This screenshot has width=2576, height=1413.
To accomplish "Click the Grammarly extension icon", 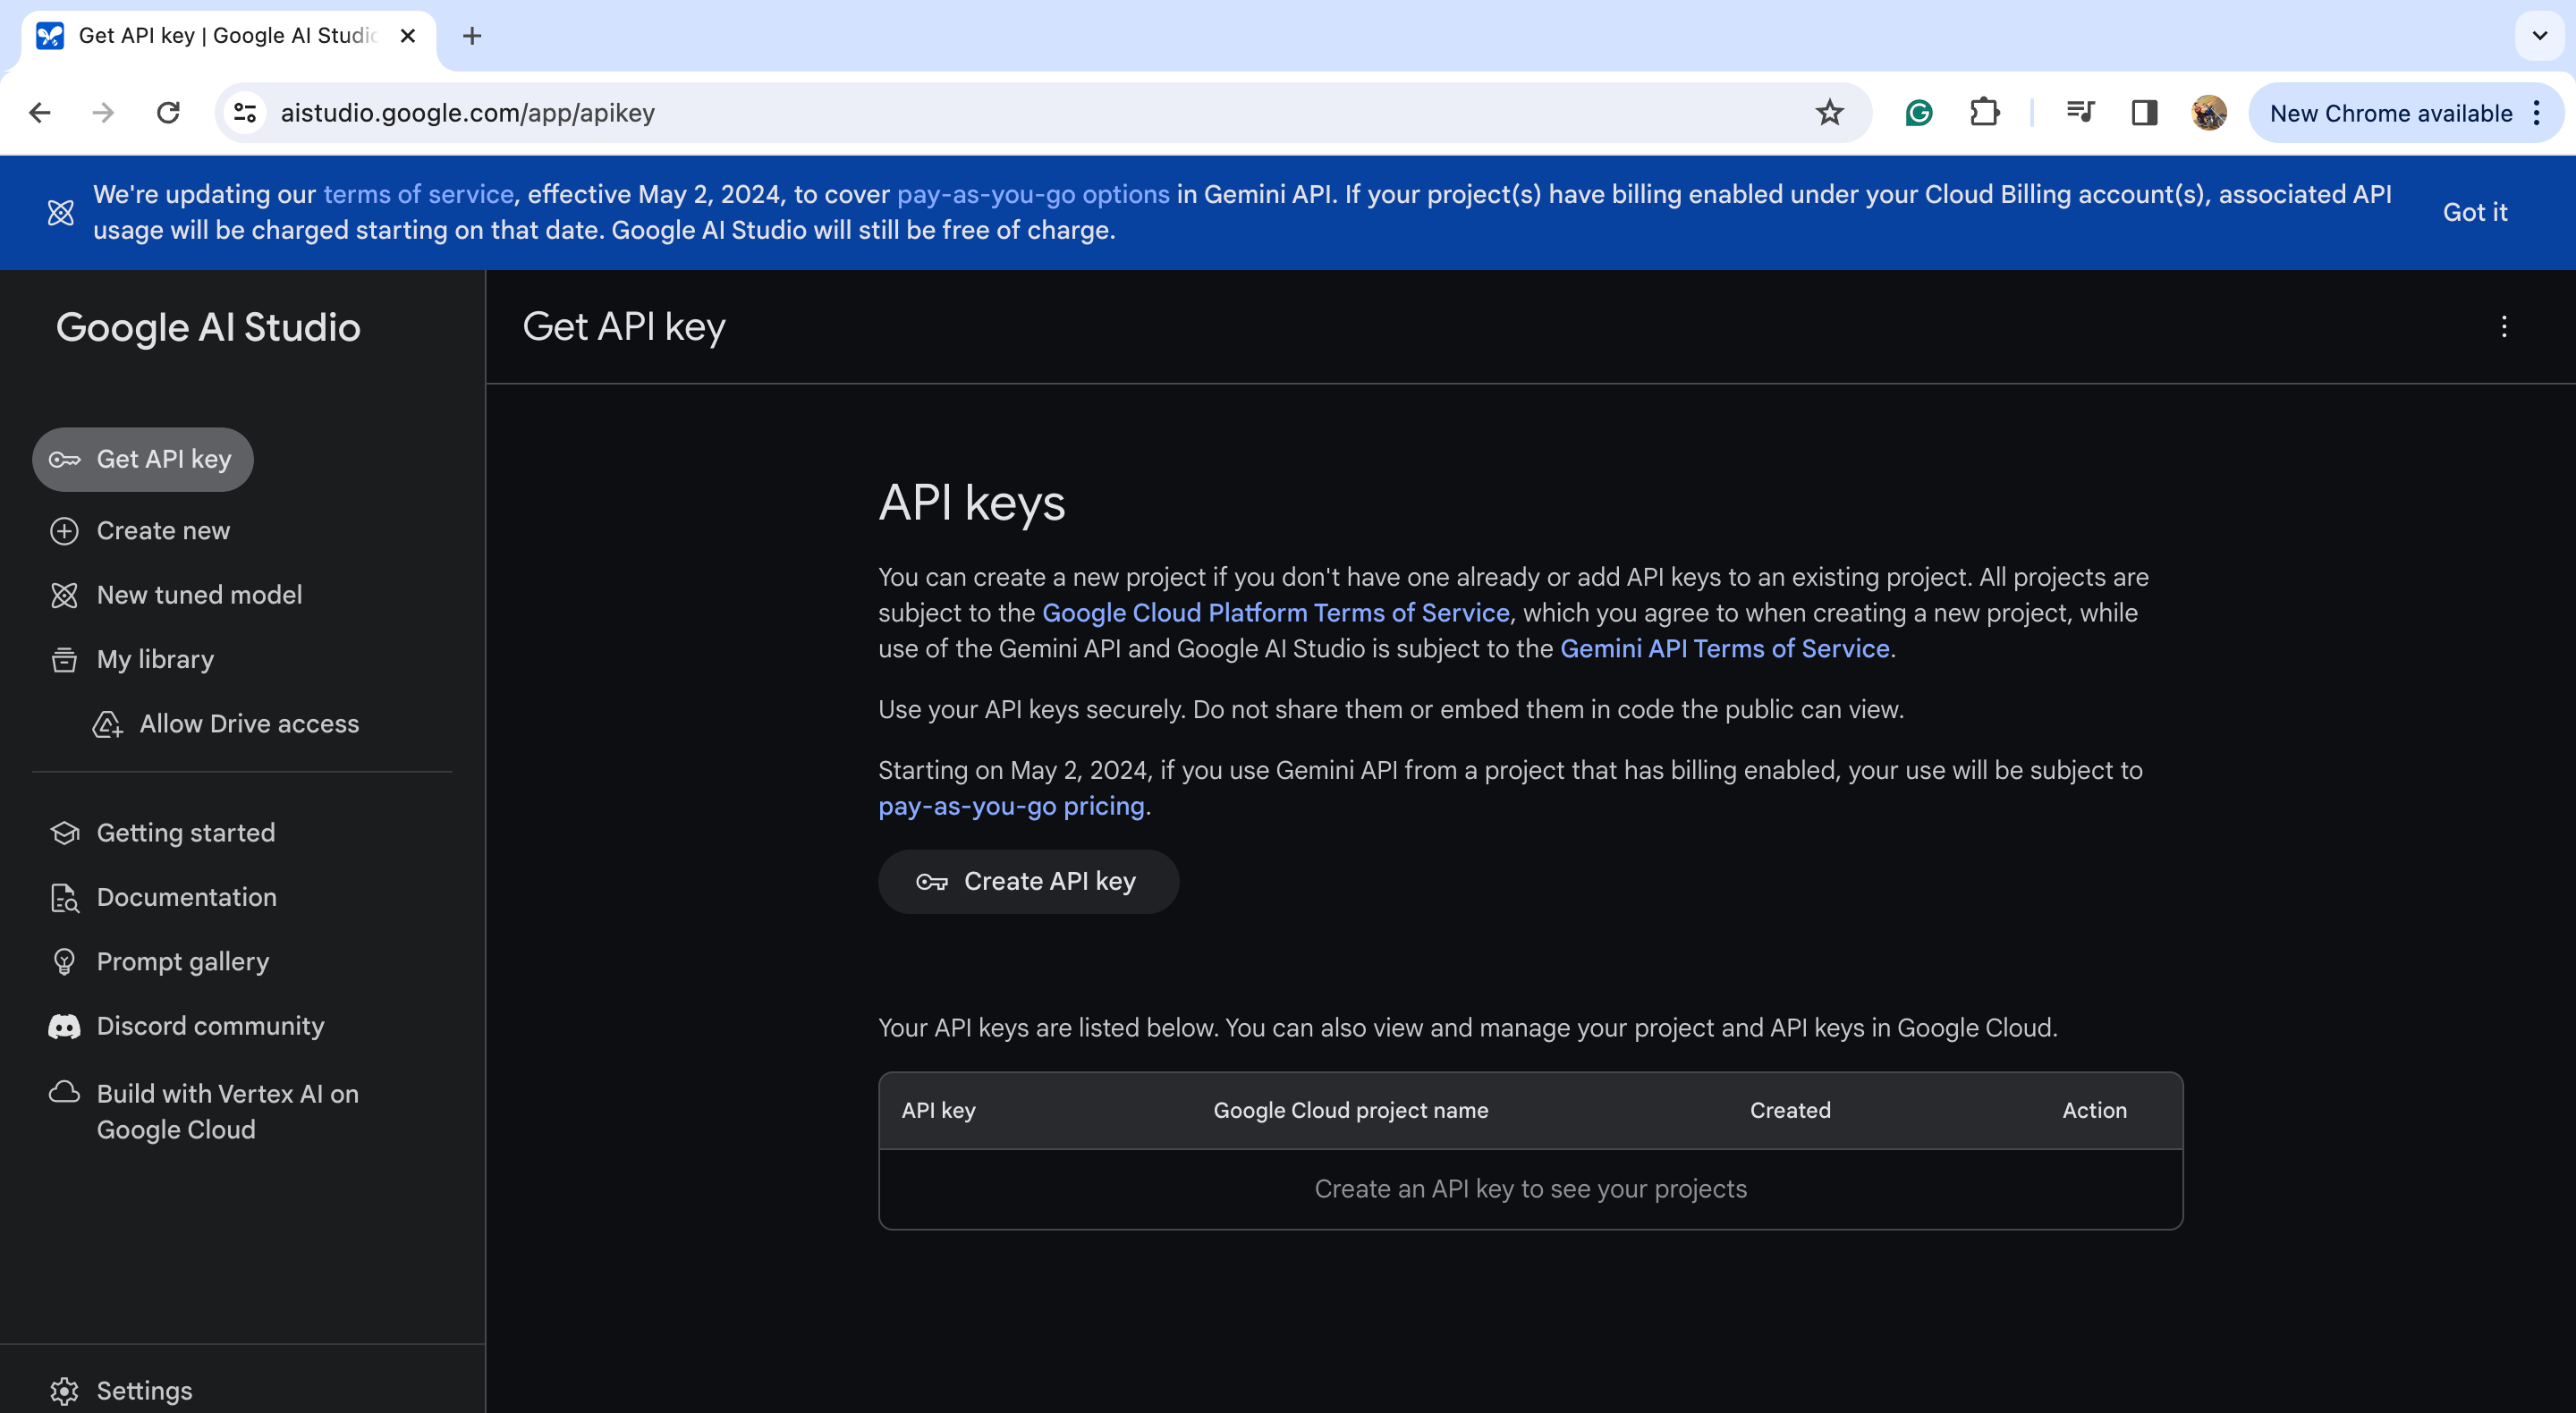I will coord(1918,113).
